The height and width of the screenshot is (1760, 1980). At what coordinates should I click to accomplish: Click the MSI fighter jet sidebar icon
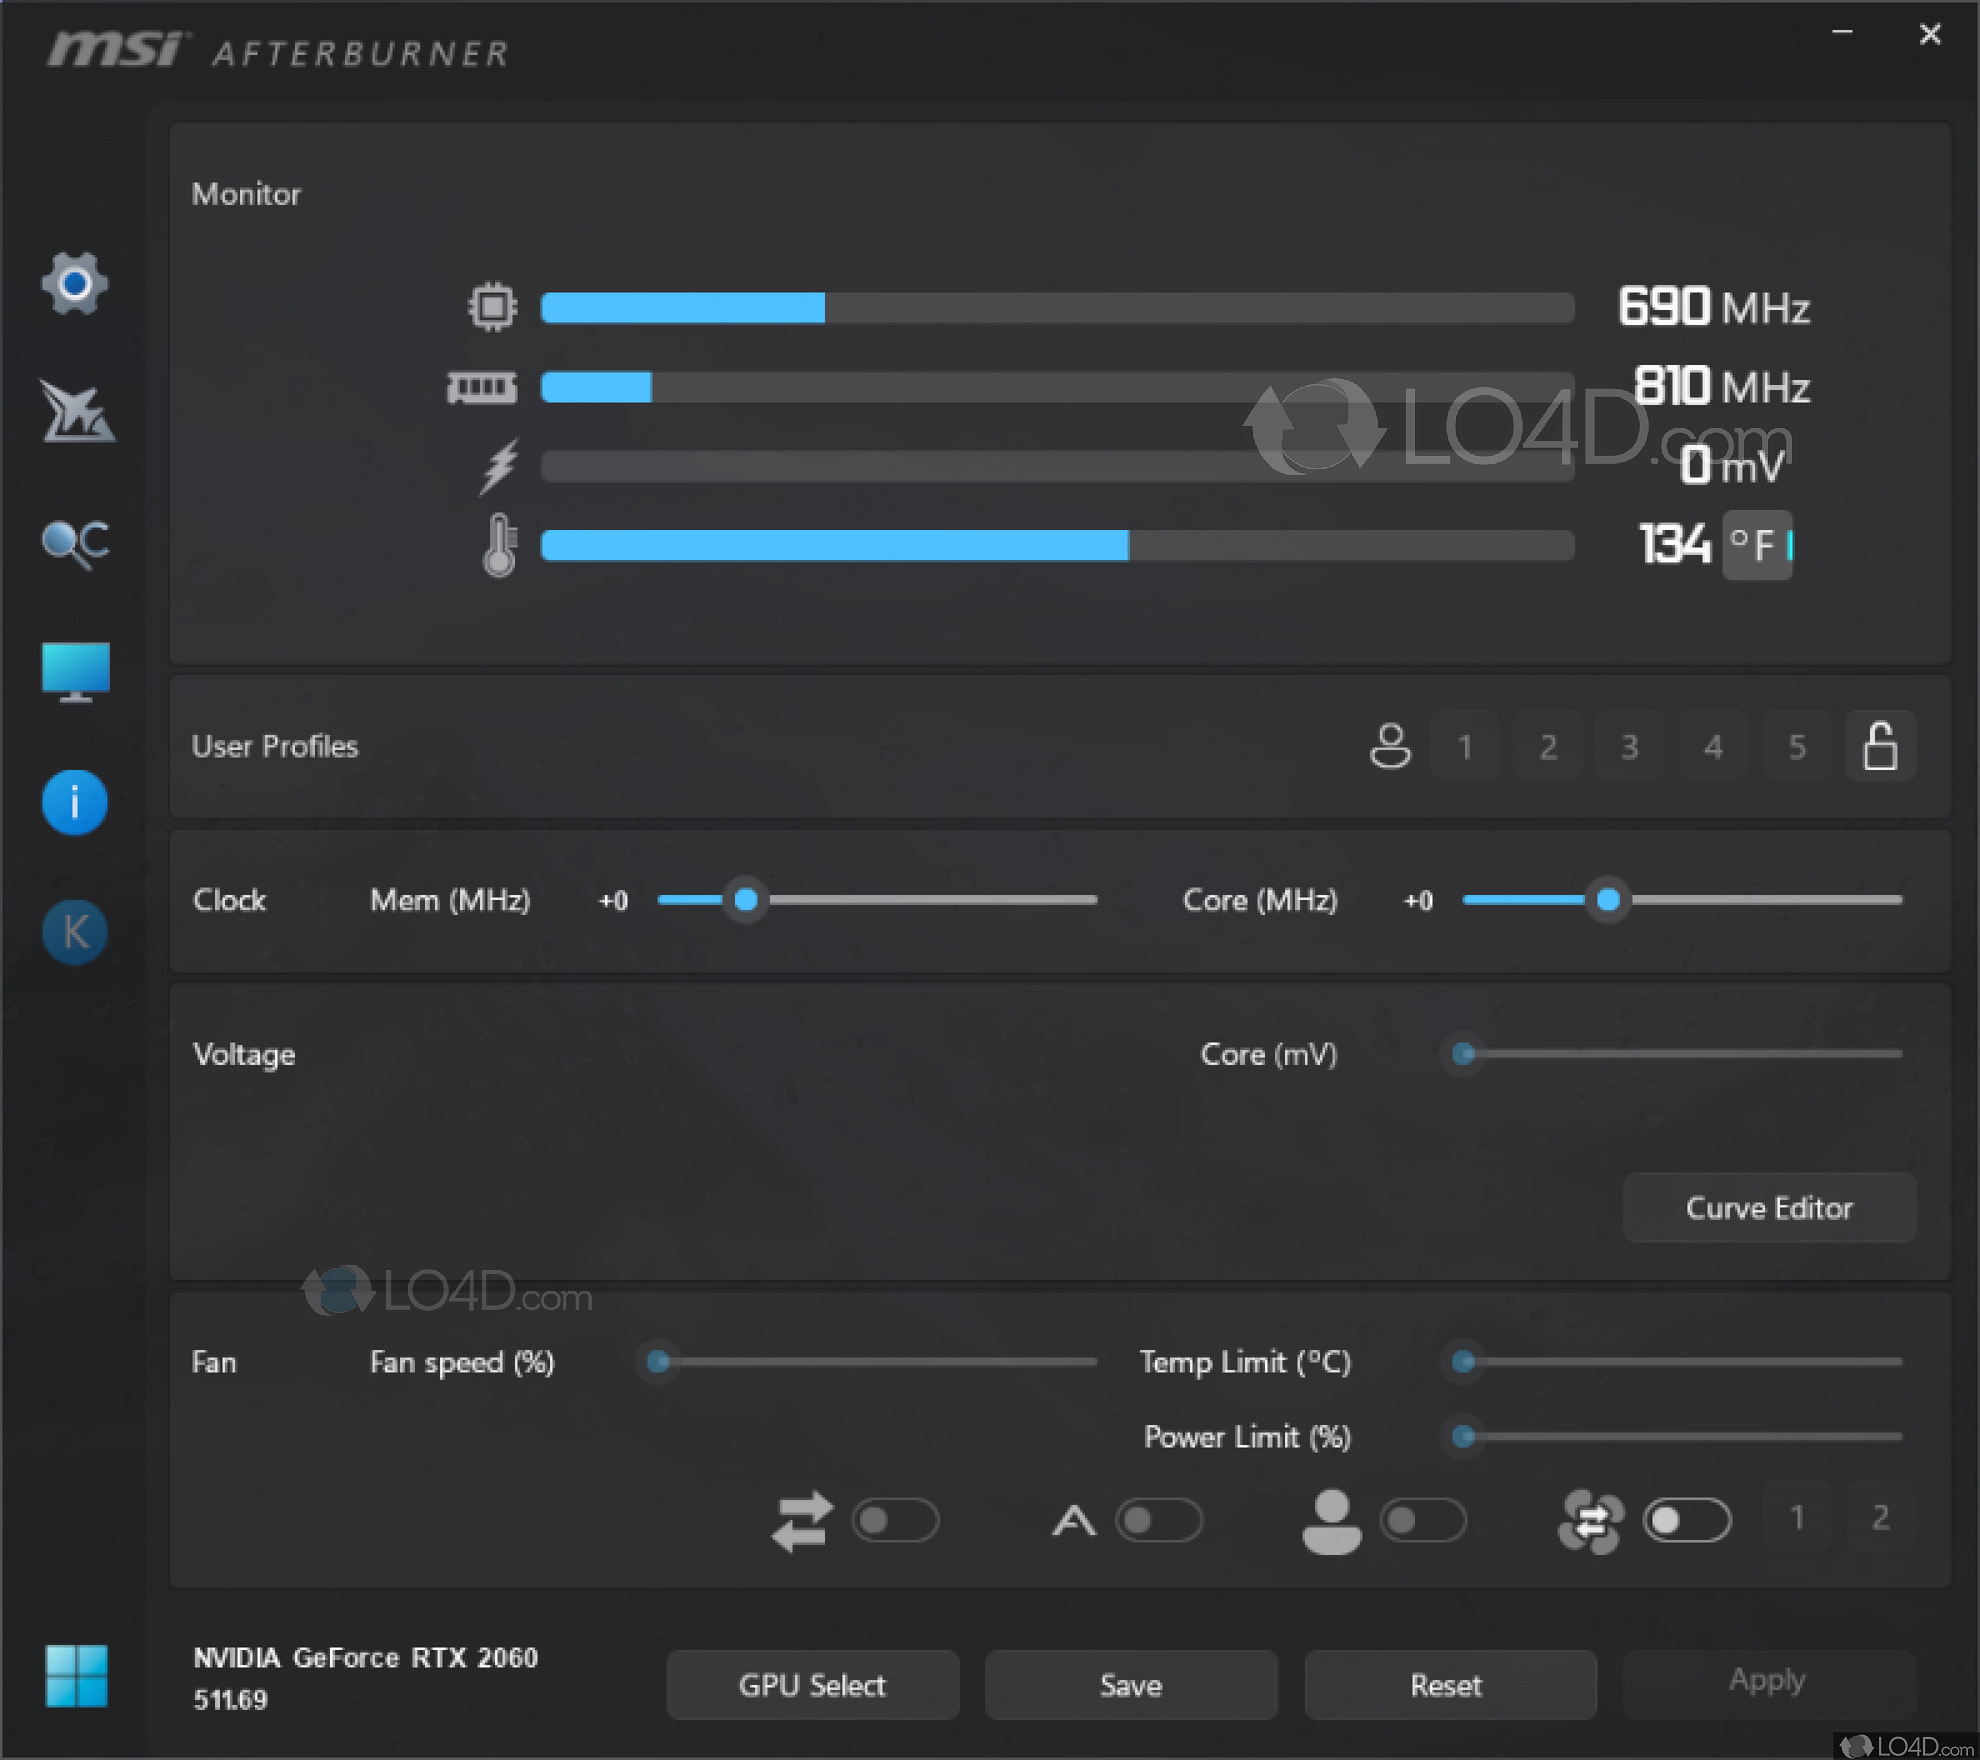76,411
